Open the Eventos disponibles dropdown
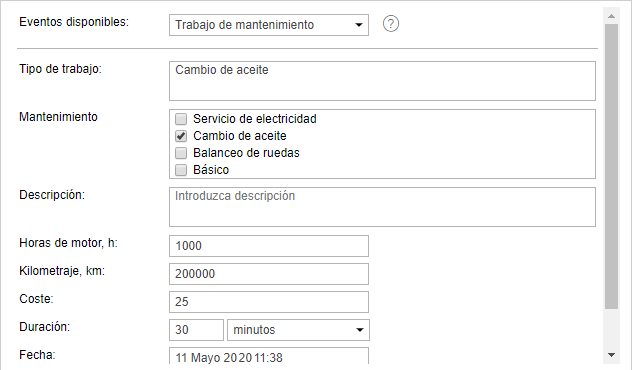The height and width of the screenshot is (370, 632). pyautogui.click(x=269, y=25)
